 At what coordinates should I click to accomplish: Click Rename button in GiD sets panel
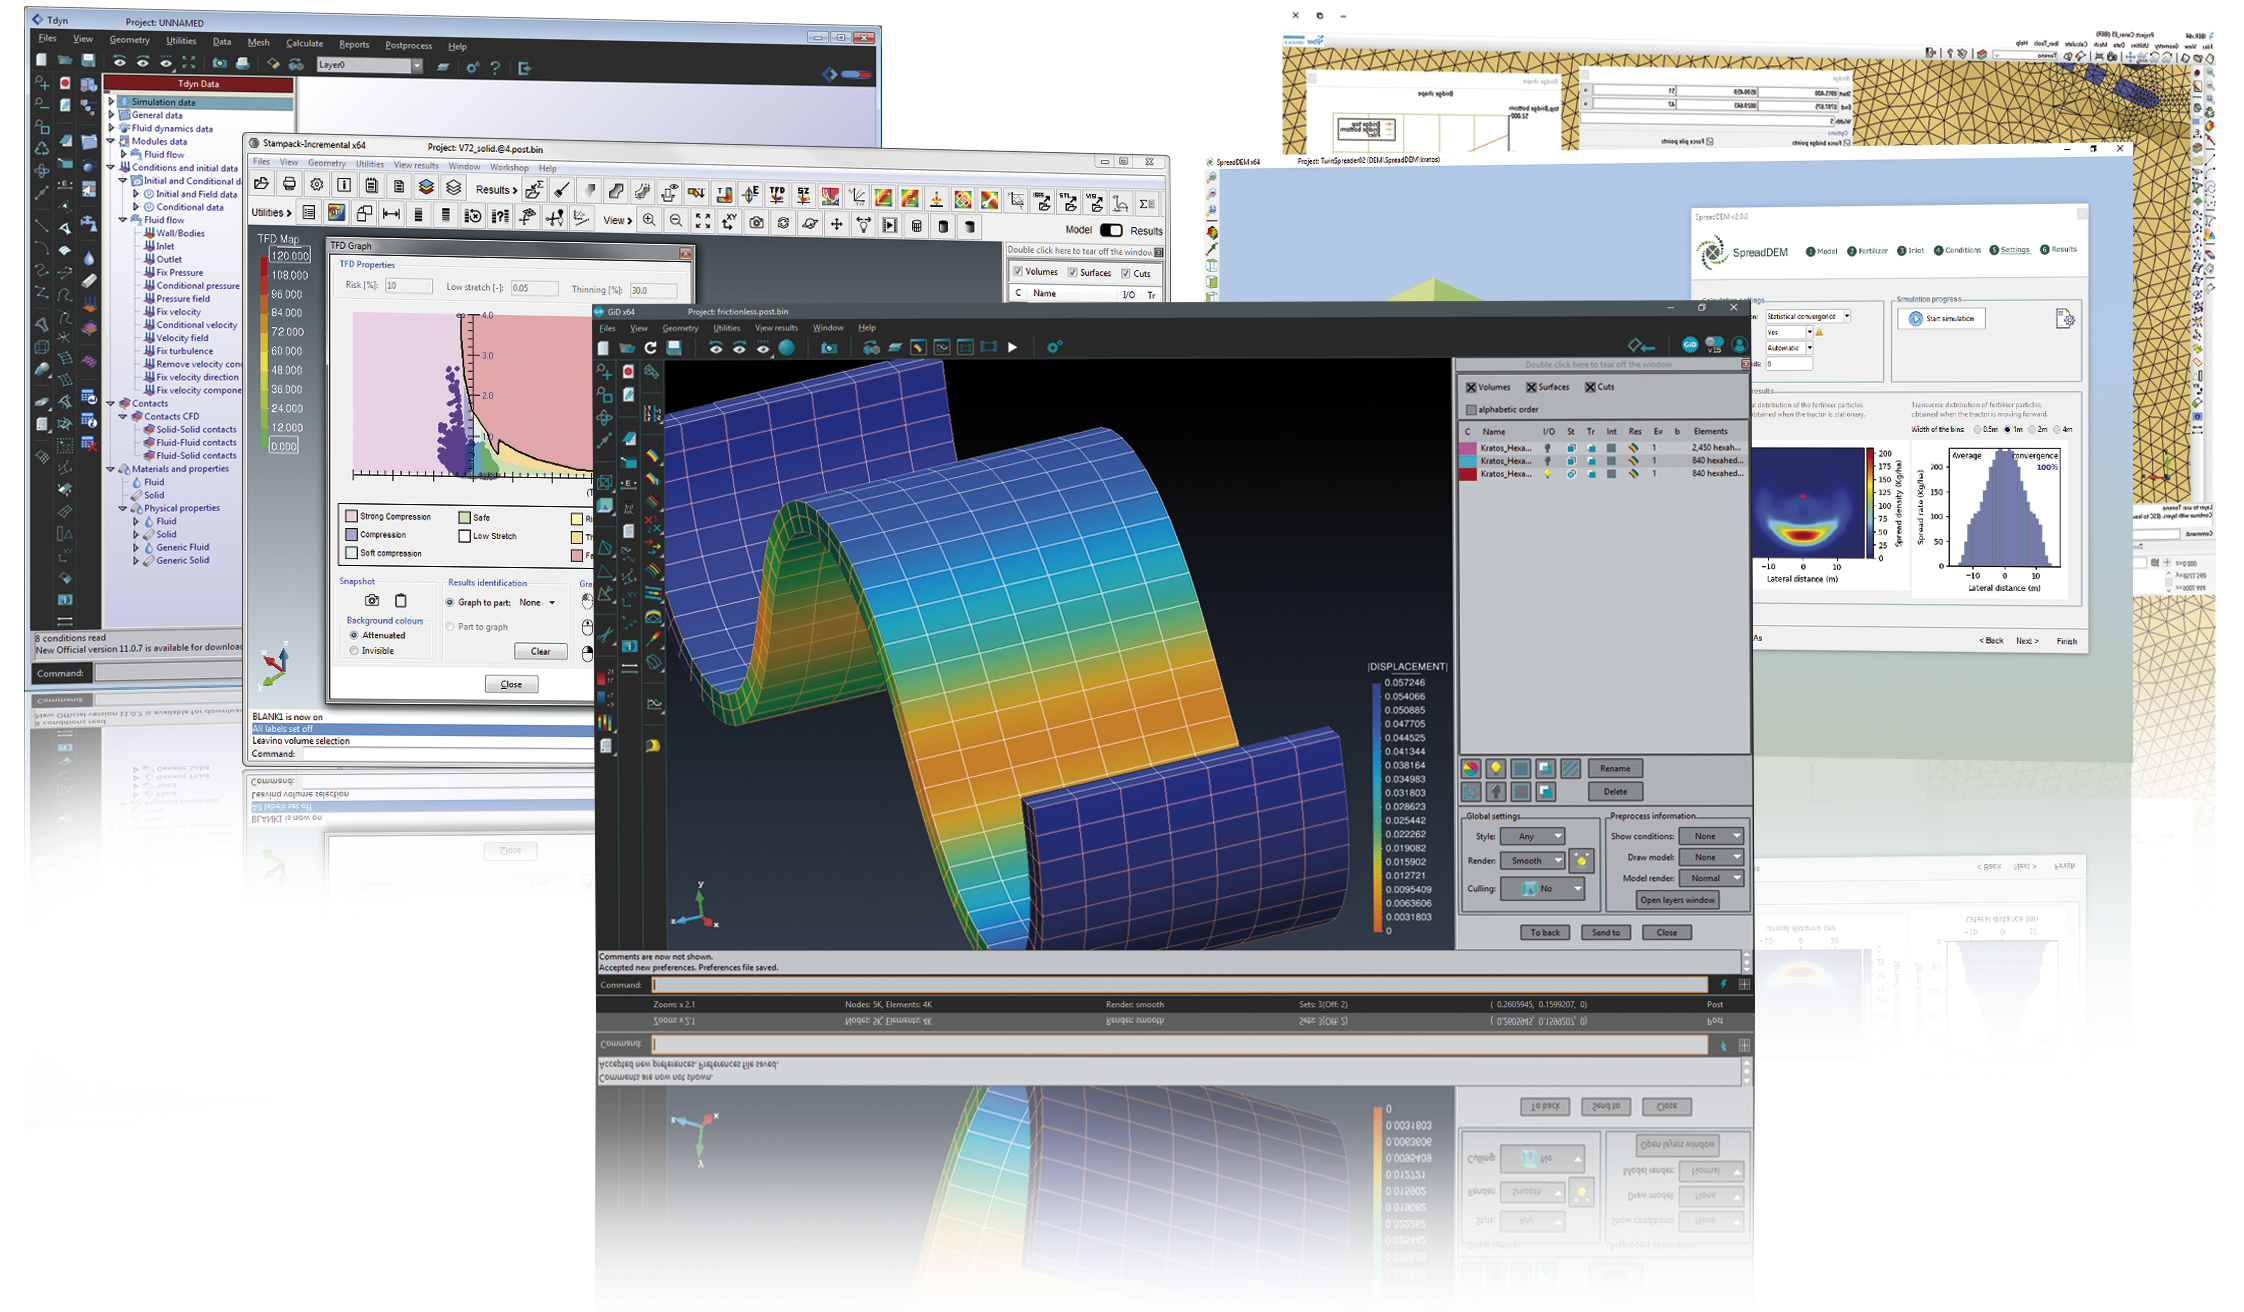coord(1615,768)
